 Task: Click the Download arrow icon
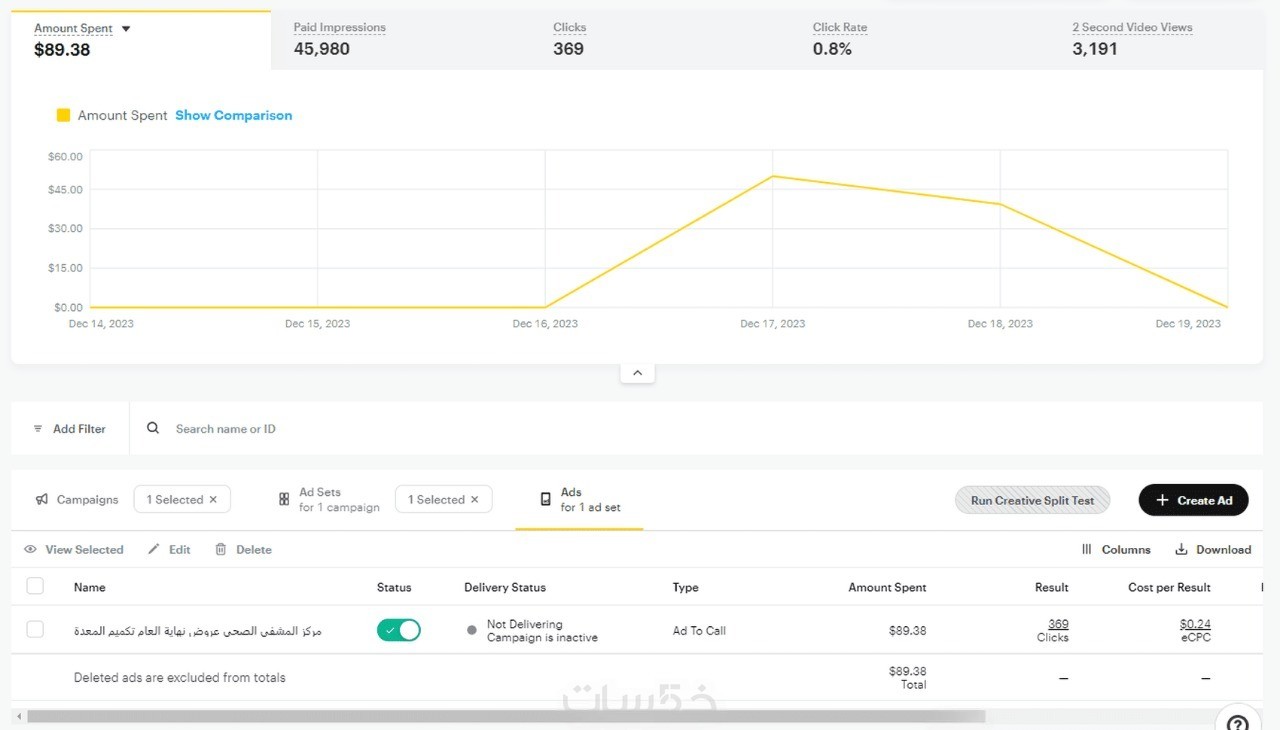(x=1181, y=549)
